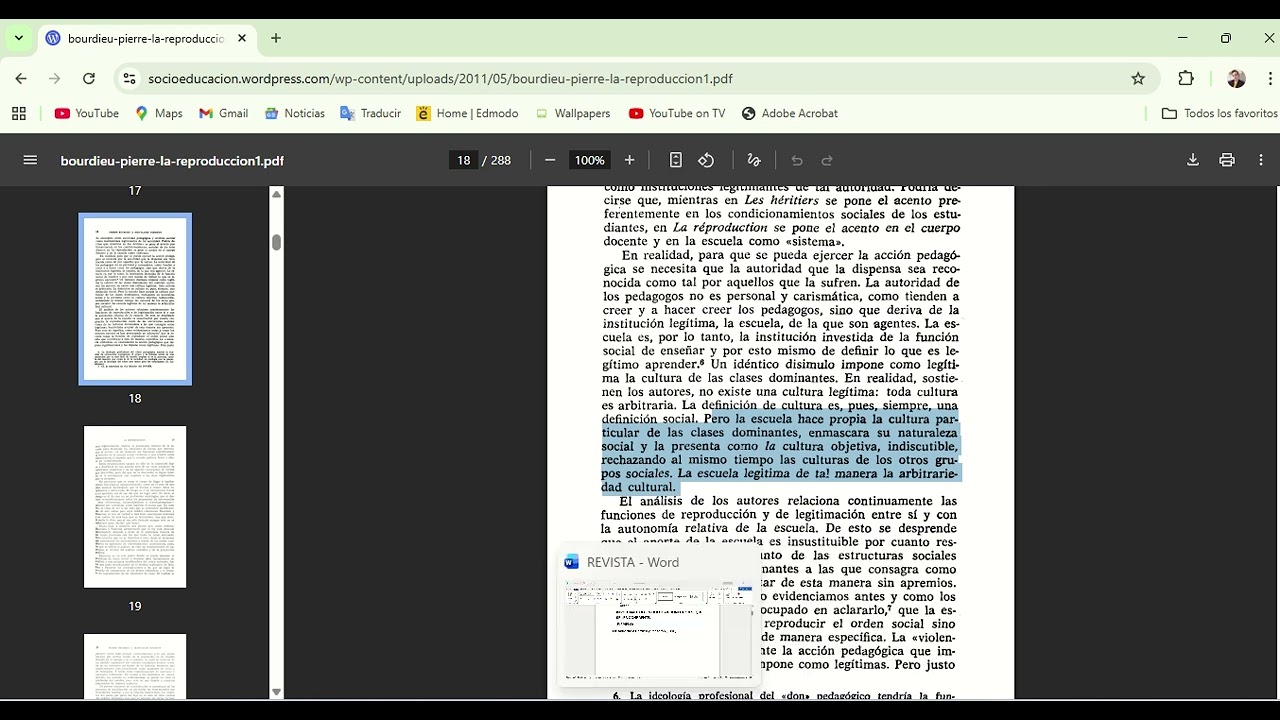
Task: Open Adobe Acrobat bookmark
Action: [790, 113]
